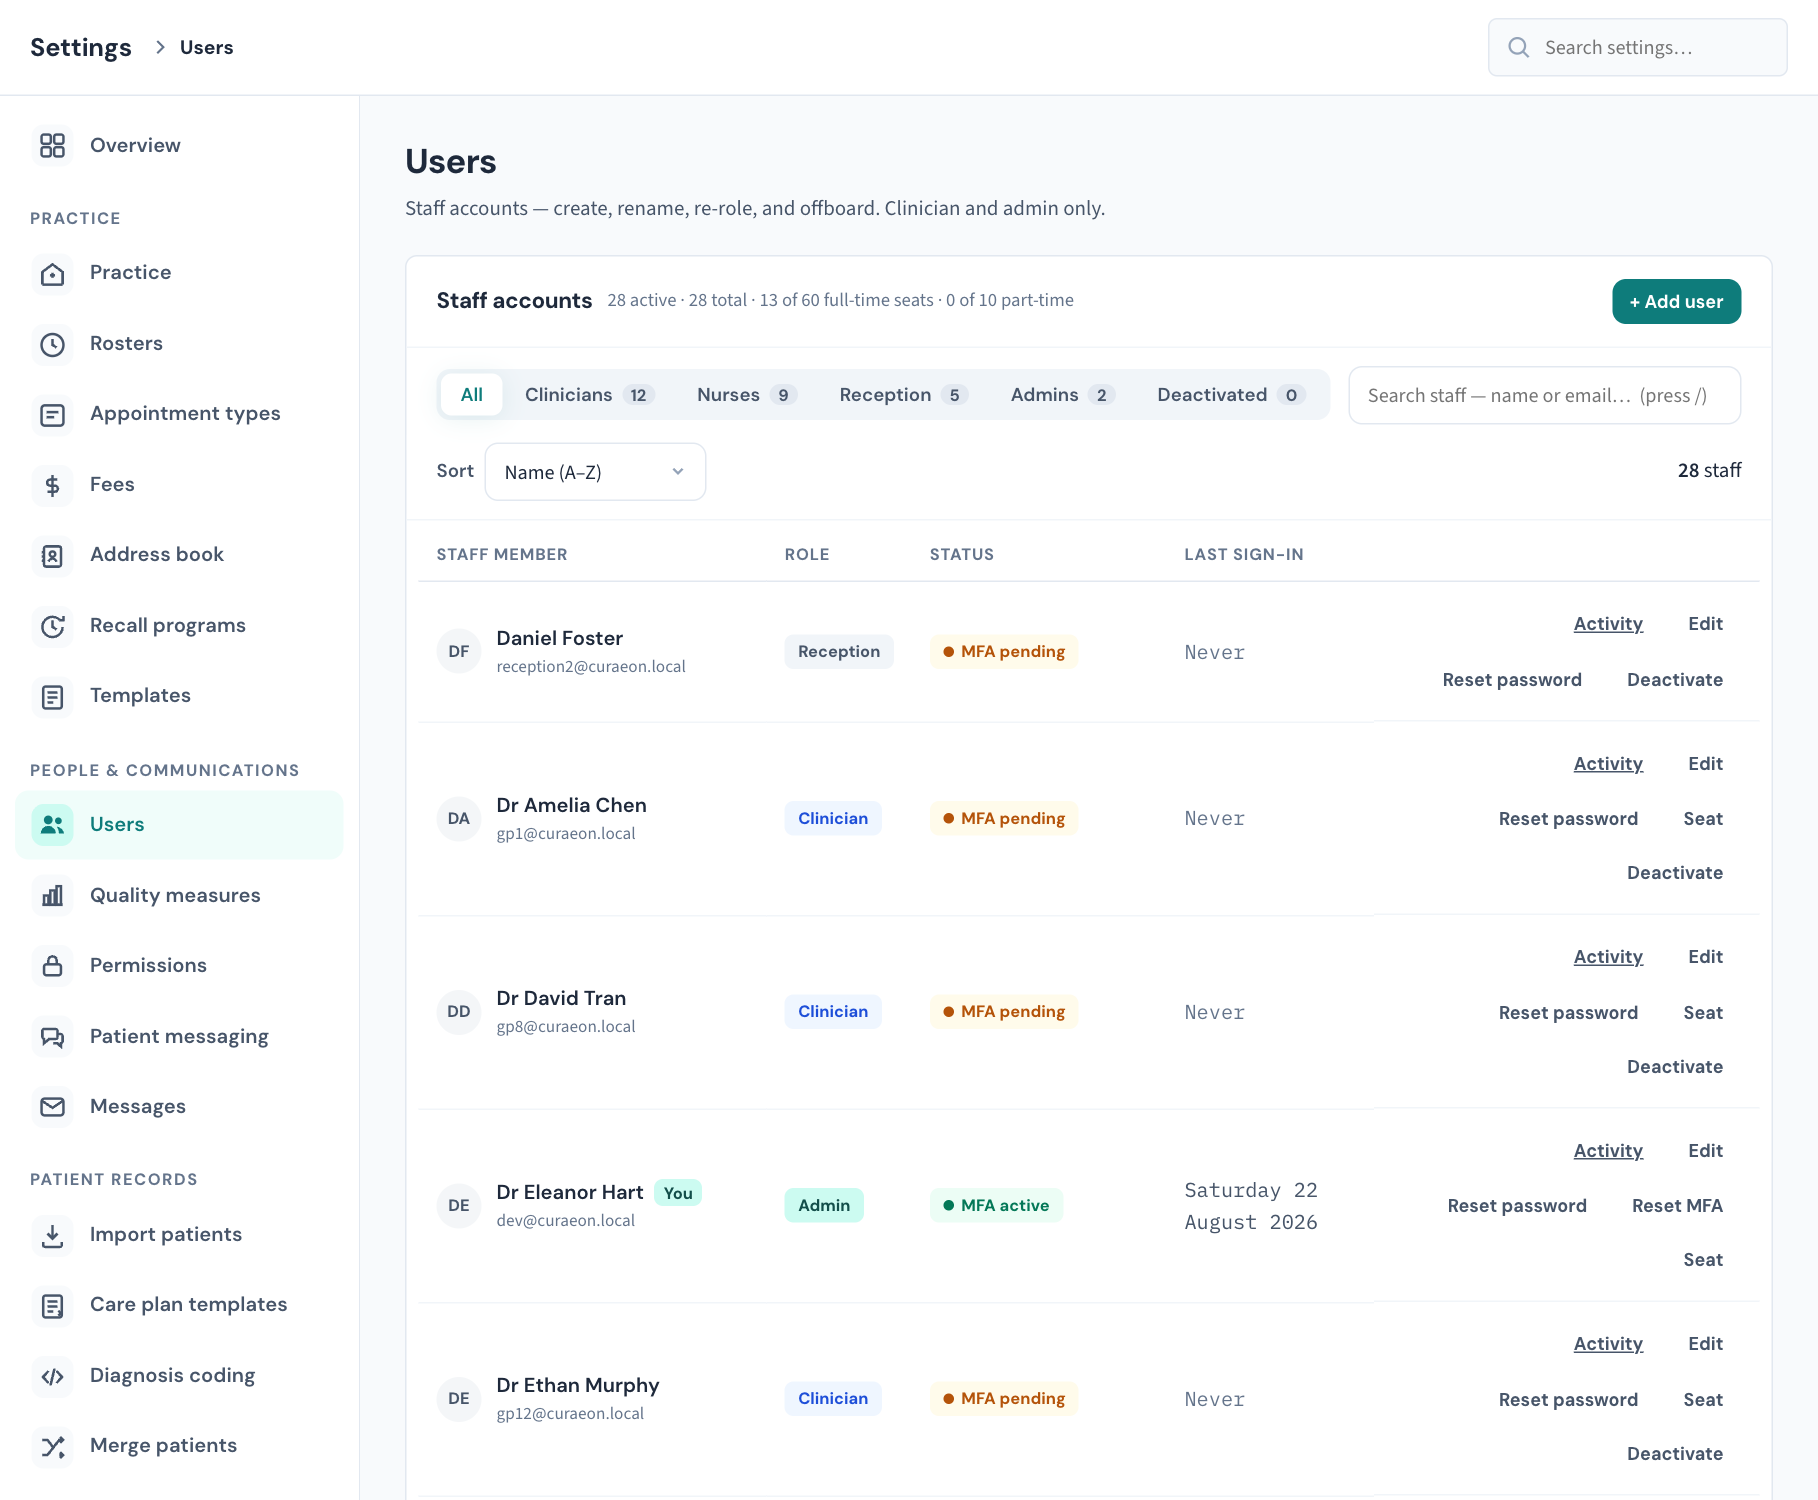
Task: Open the Sort Name (A–Z) dropdown
Action: pyautogui.click(x=595, y=472)
